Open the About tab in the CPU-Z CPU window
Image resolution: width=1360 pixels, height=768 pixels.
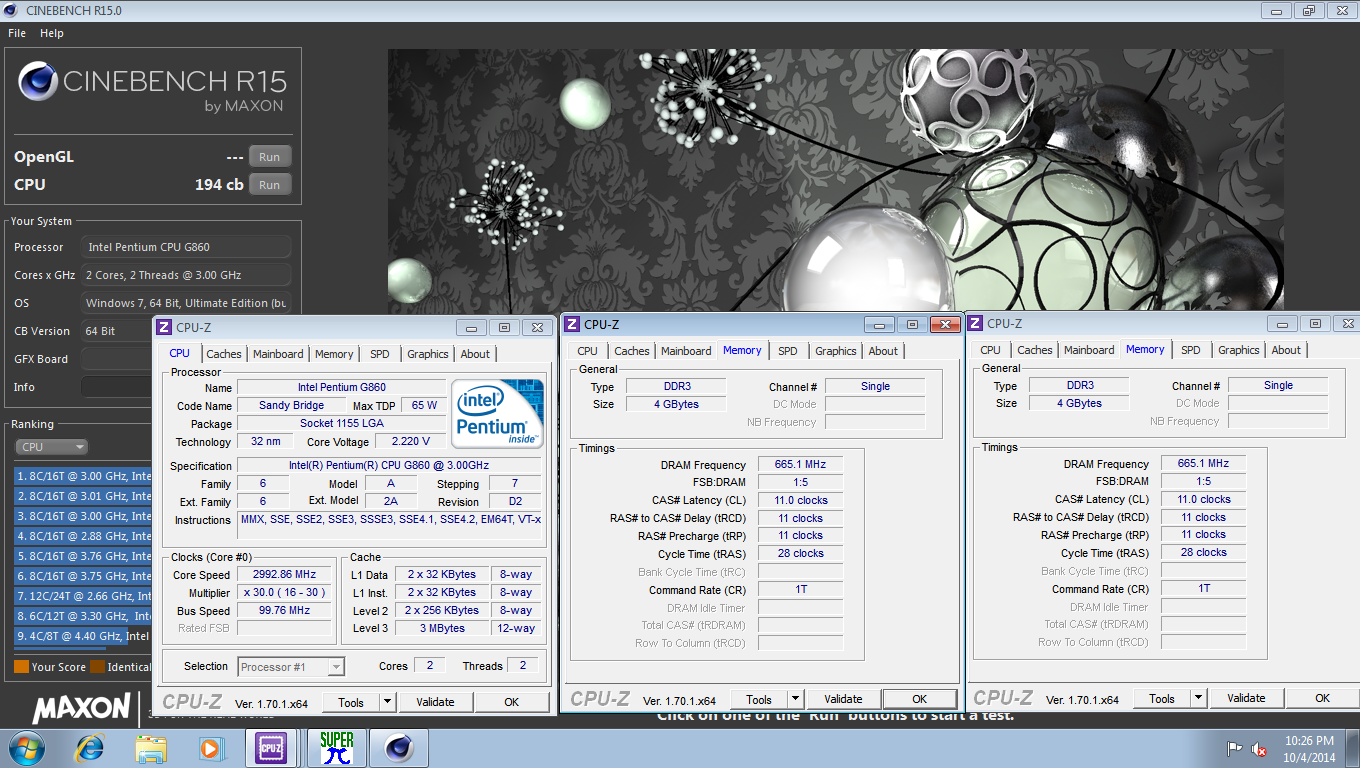coord(475,354)
